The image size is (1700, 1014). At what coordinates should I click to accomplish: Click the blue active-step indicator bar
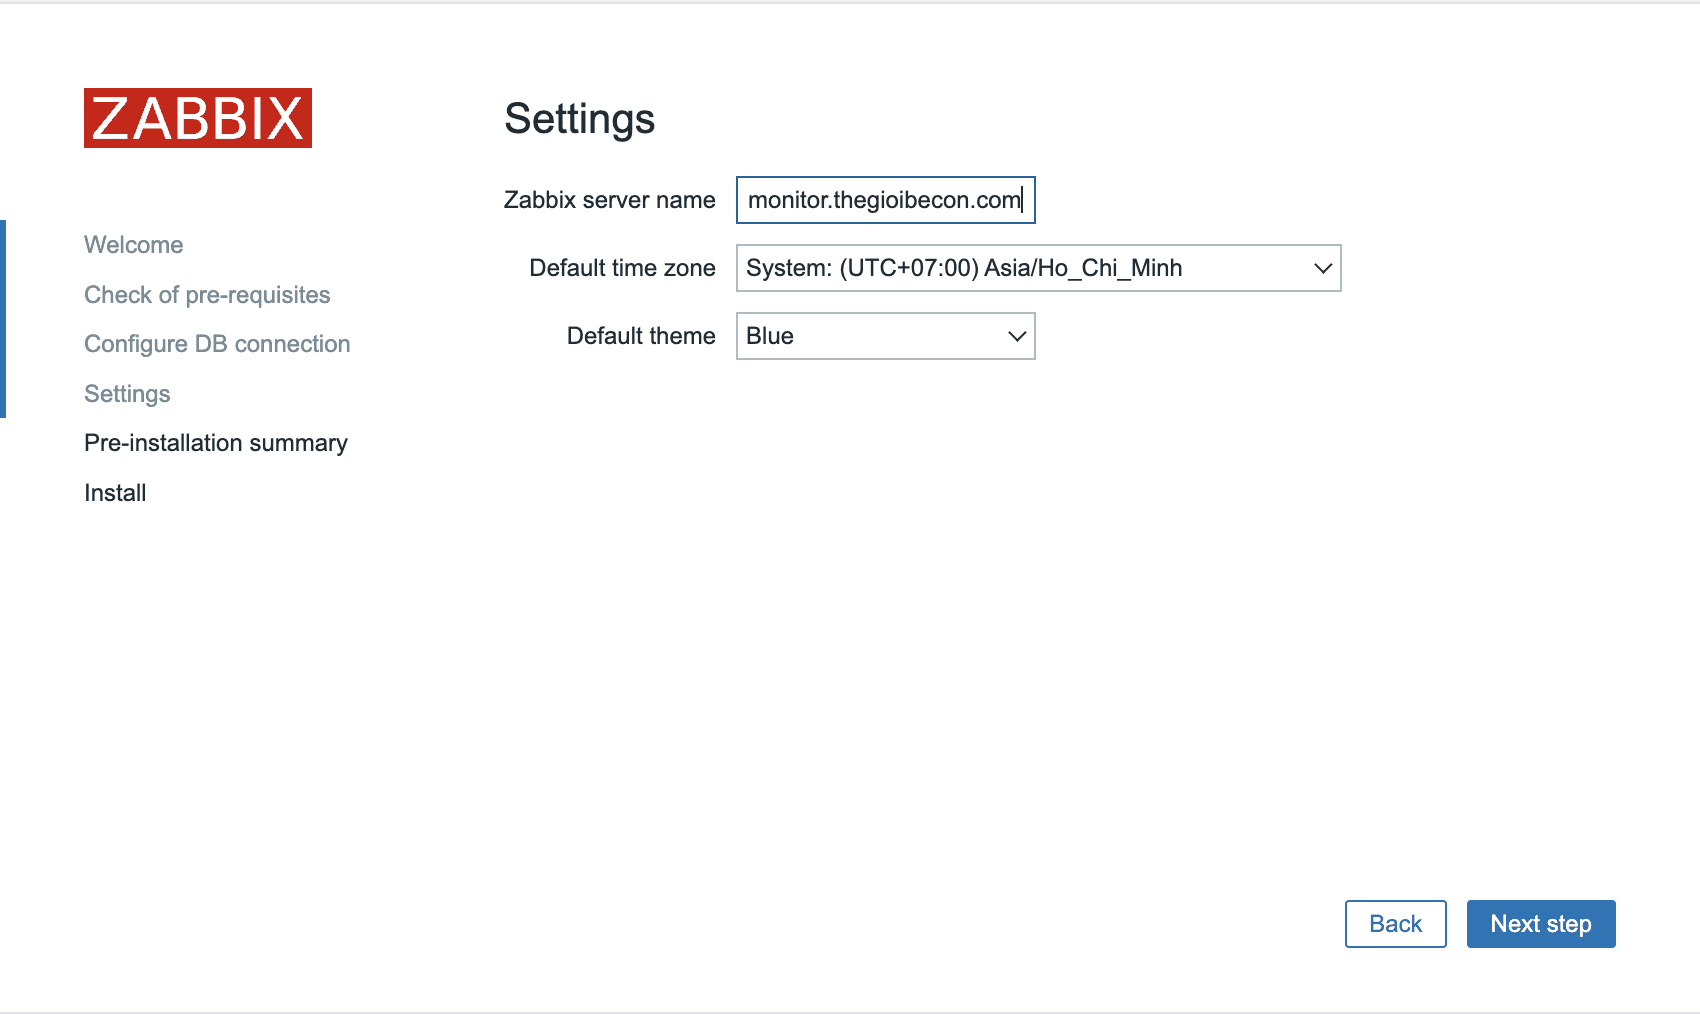4,318
